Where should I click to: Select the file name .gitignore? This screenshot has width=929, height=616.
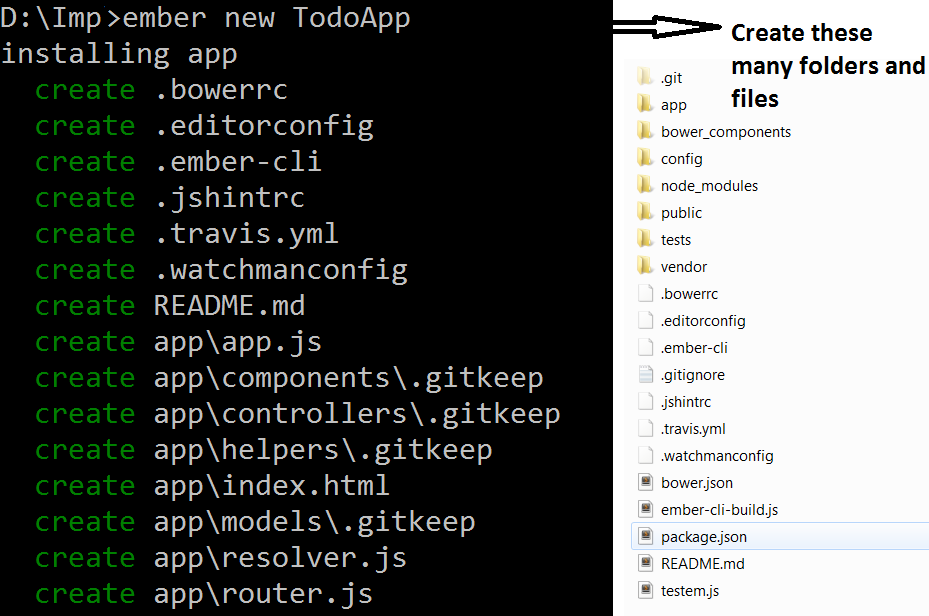(x=693, y=375)
